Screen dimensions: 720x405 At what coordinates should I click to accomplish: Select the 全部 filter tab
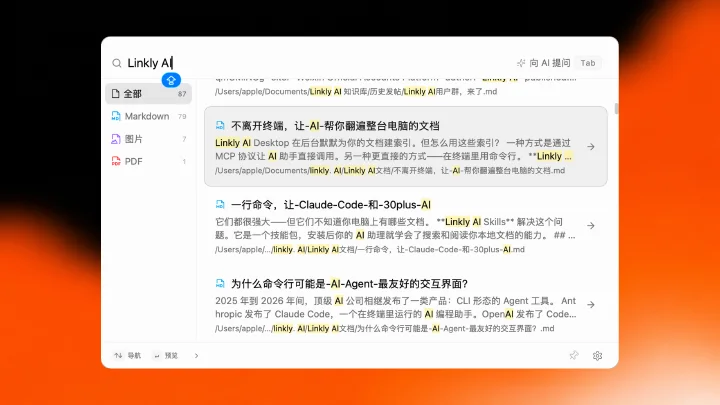(148, 94)
